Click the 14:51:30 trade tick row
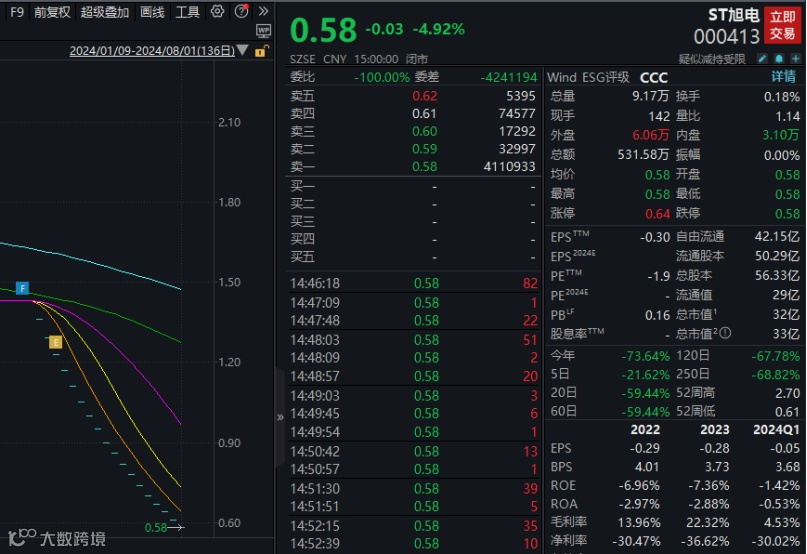 pos(413,488)
